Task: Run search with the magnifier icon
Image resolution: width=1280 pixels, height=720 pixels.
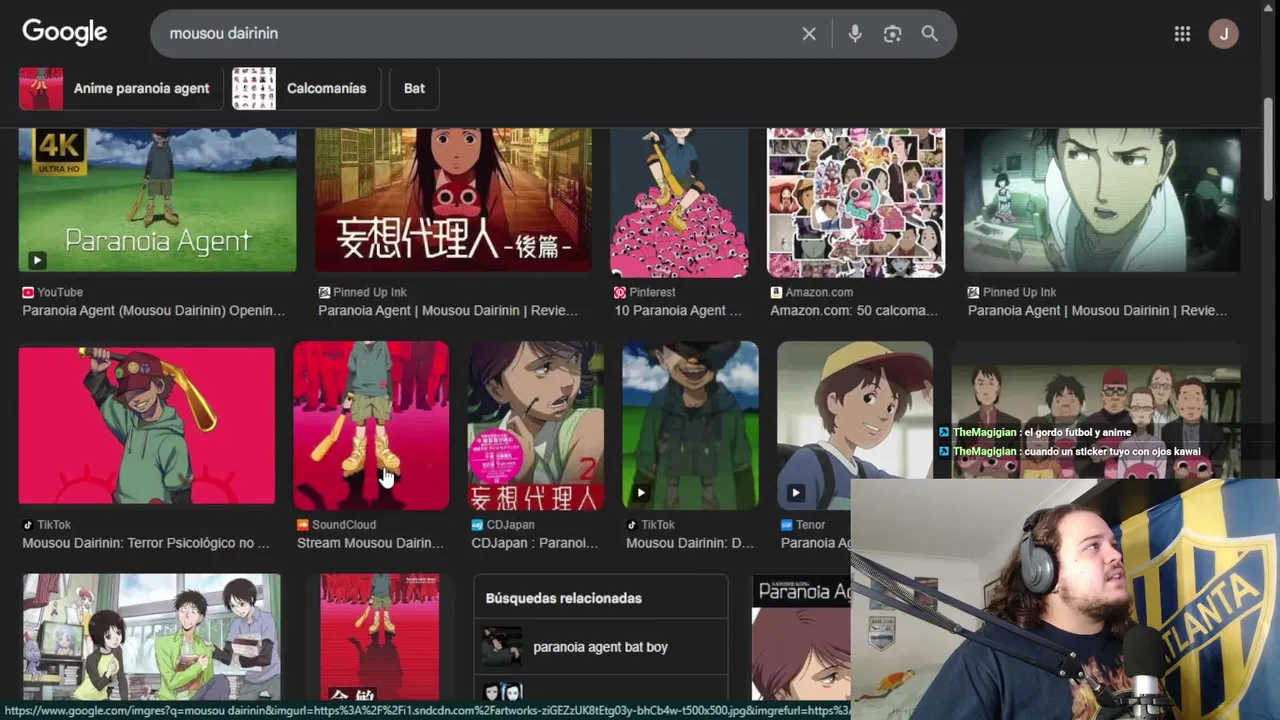Action: click(930, 34)
